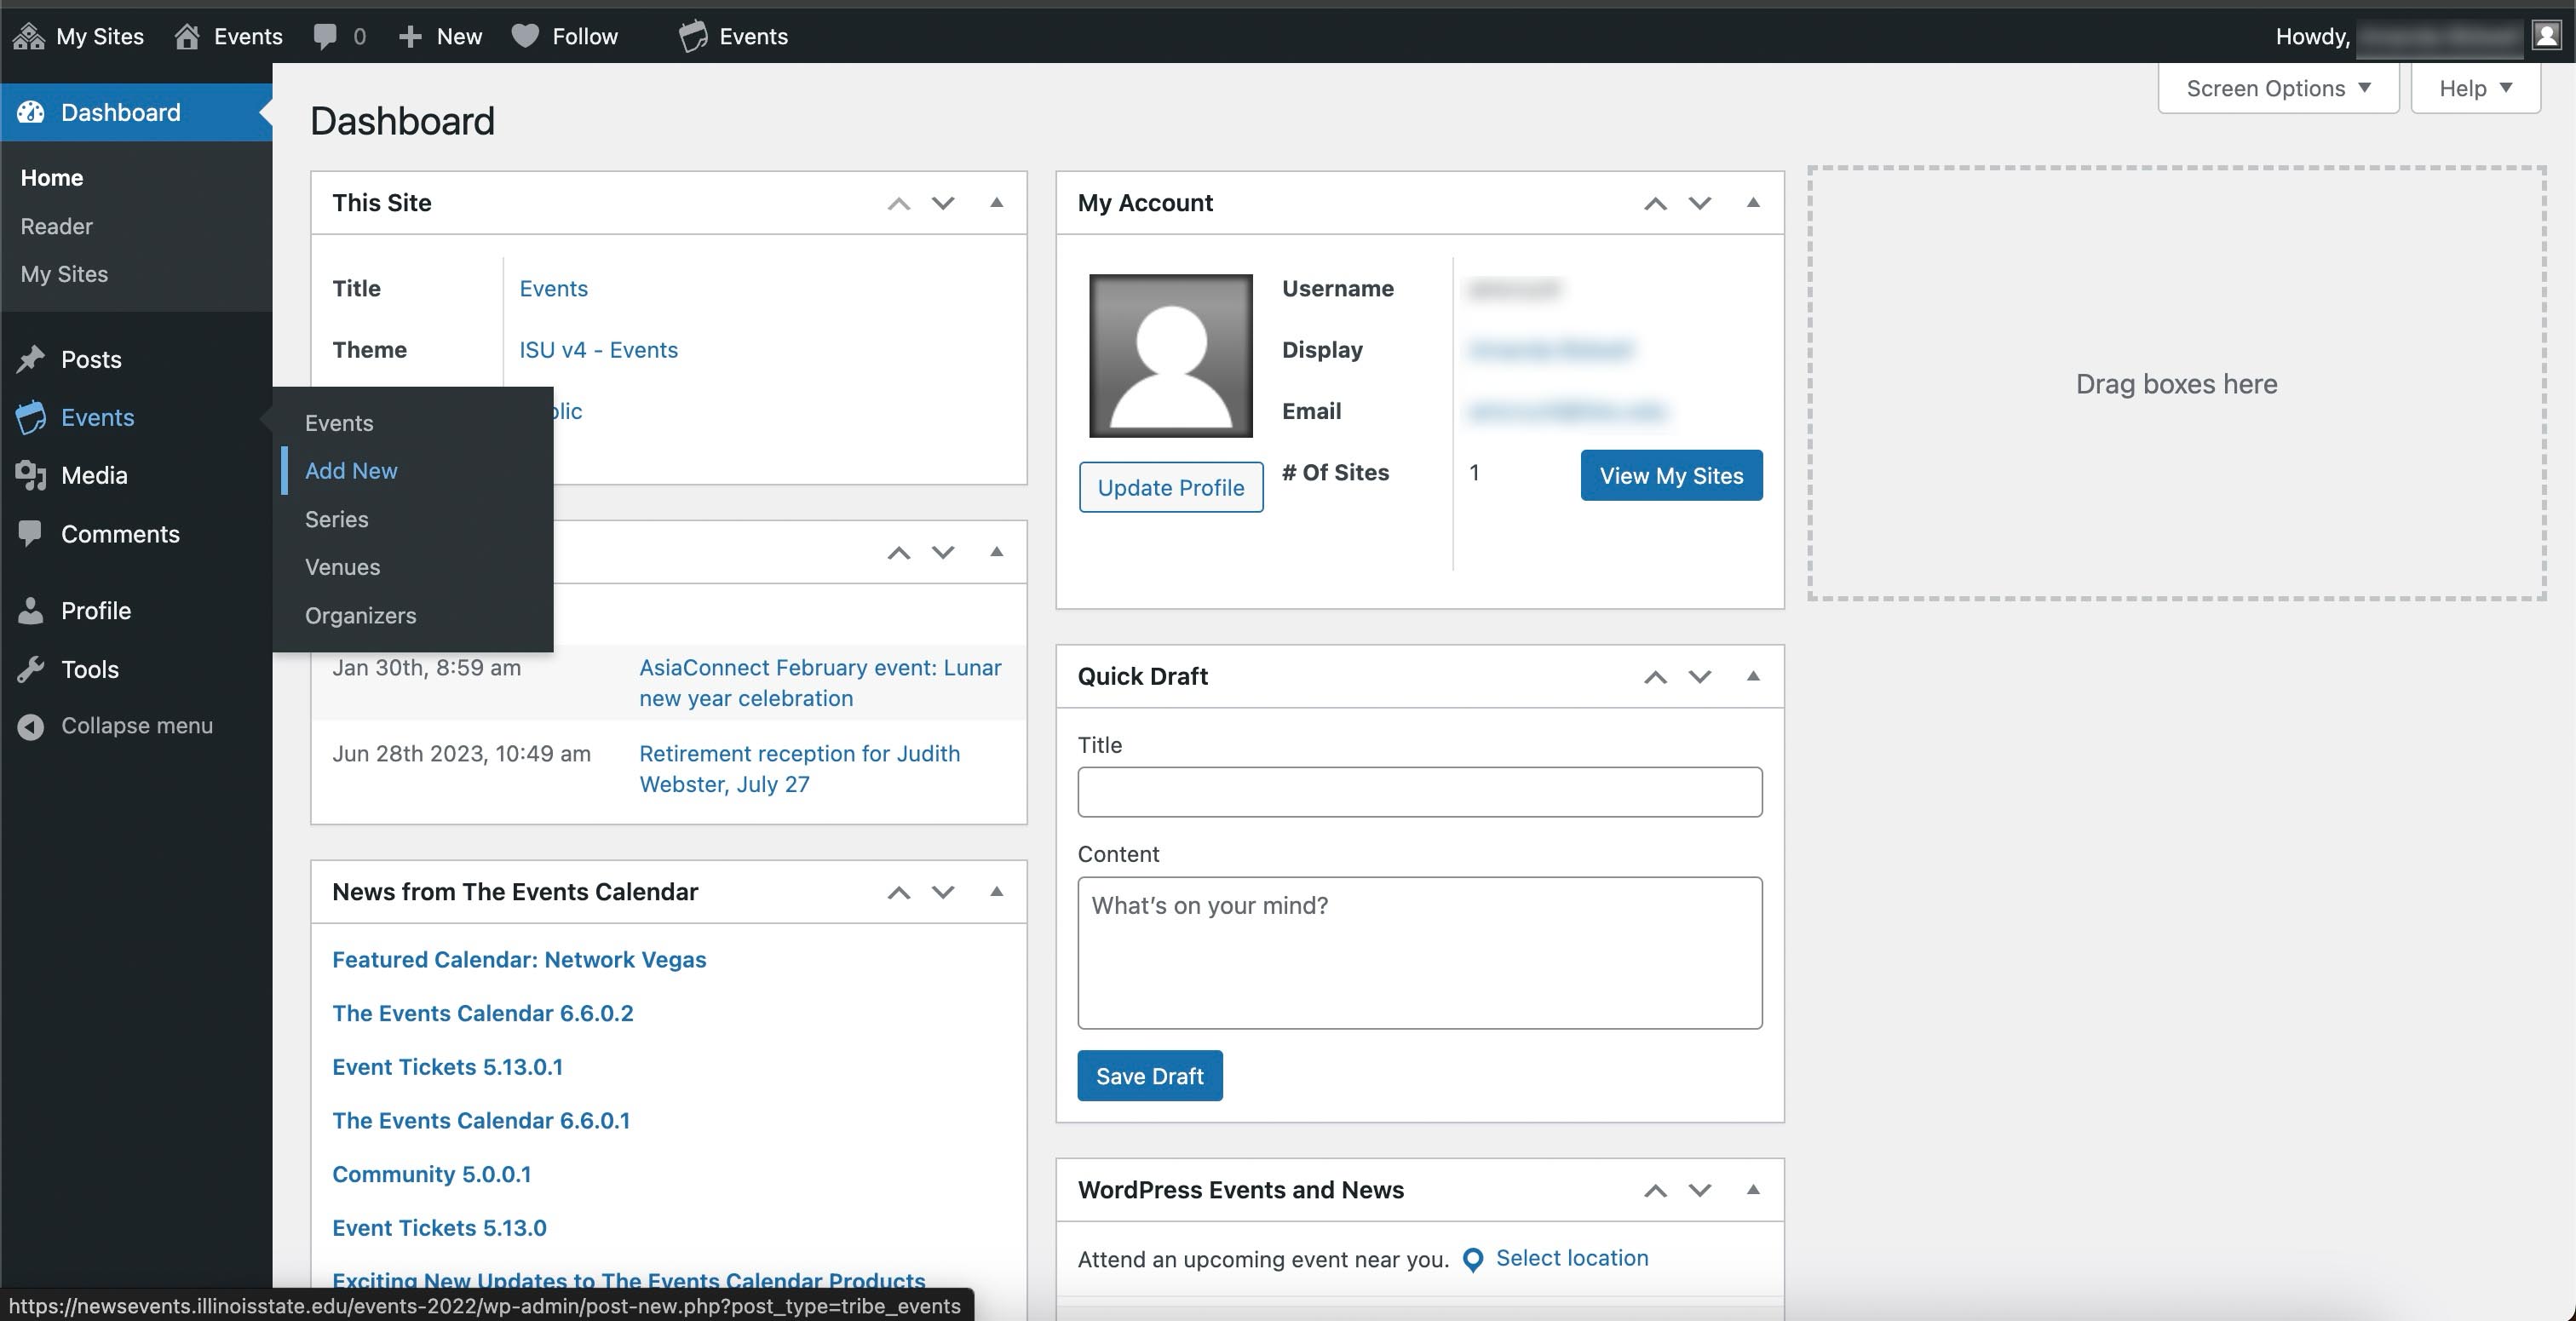Open Venues in Events submenu
Image resolution: width=2576 pixels, height=1321 pixels.
[343, 567]
